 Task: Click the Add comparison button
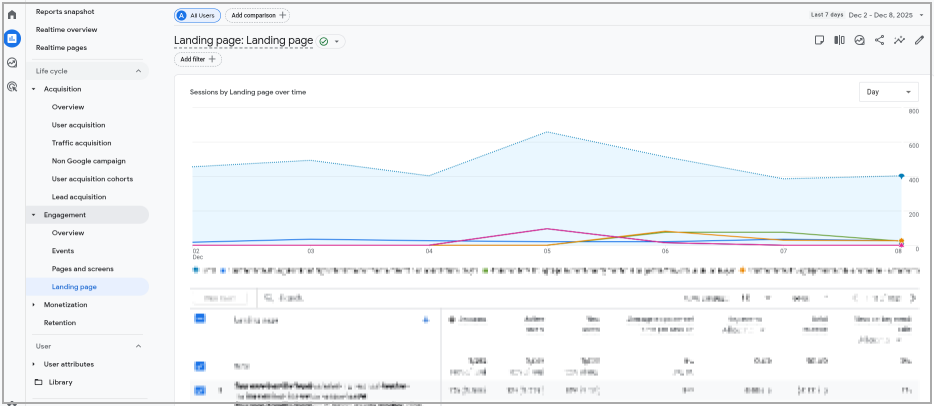point(258,16)
